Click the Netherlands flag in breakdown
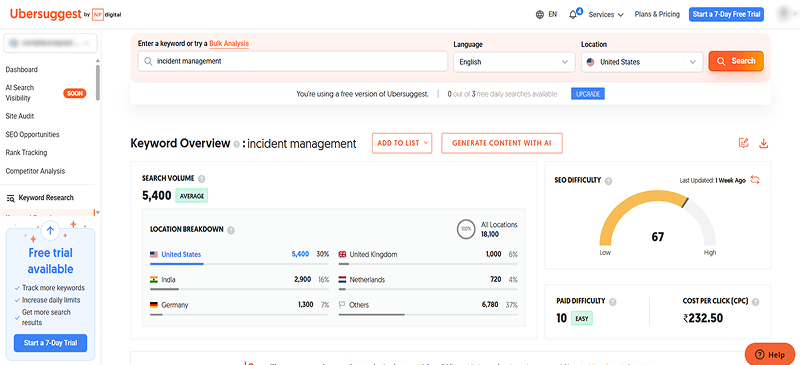This screenshot has width=802, height=365. click(x=343, y=280)
